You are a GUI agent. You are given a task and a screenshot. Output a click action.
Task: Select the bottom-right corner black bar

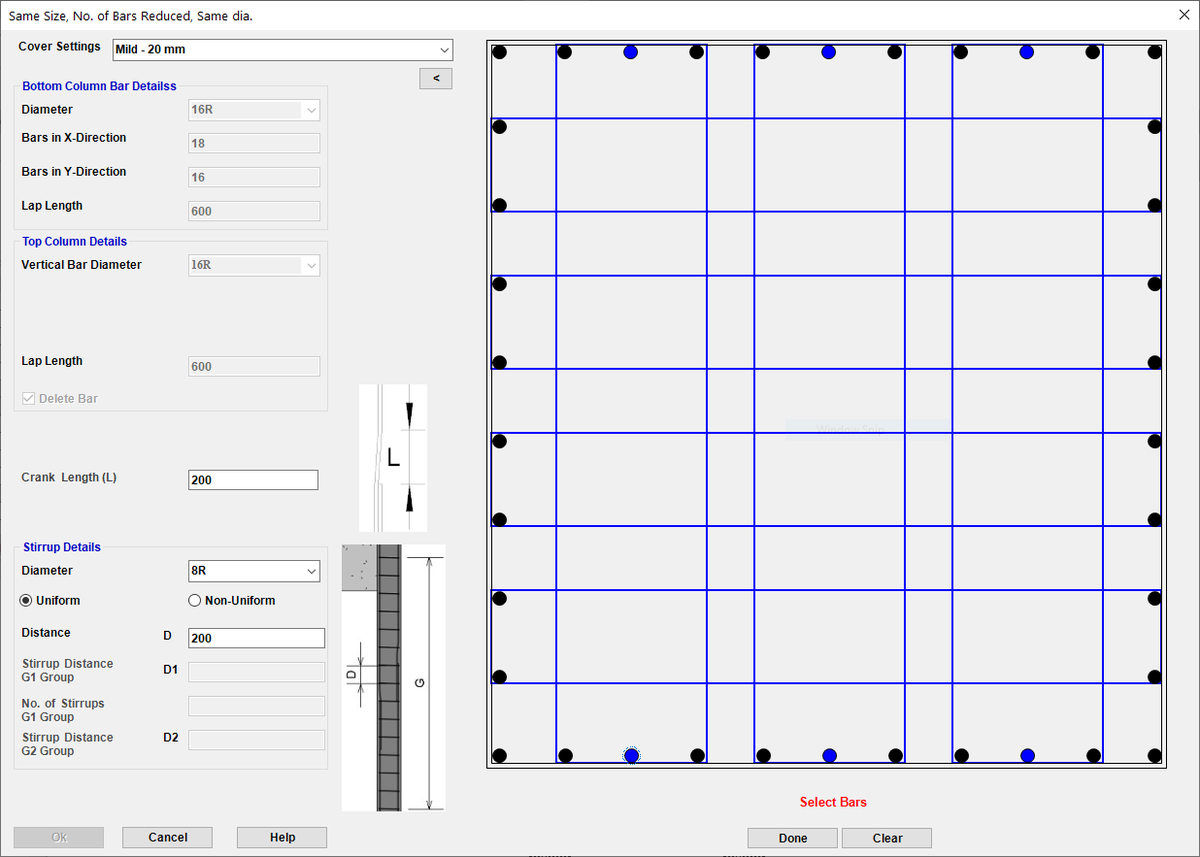coord(1155,755)
